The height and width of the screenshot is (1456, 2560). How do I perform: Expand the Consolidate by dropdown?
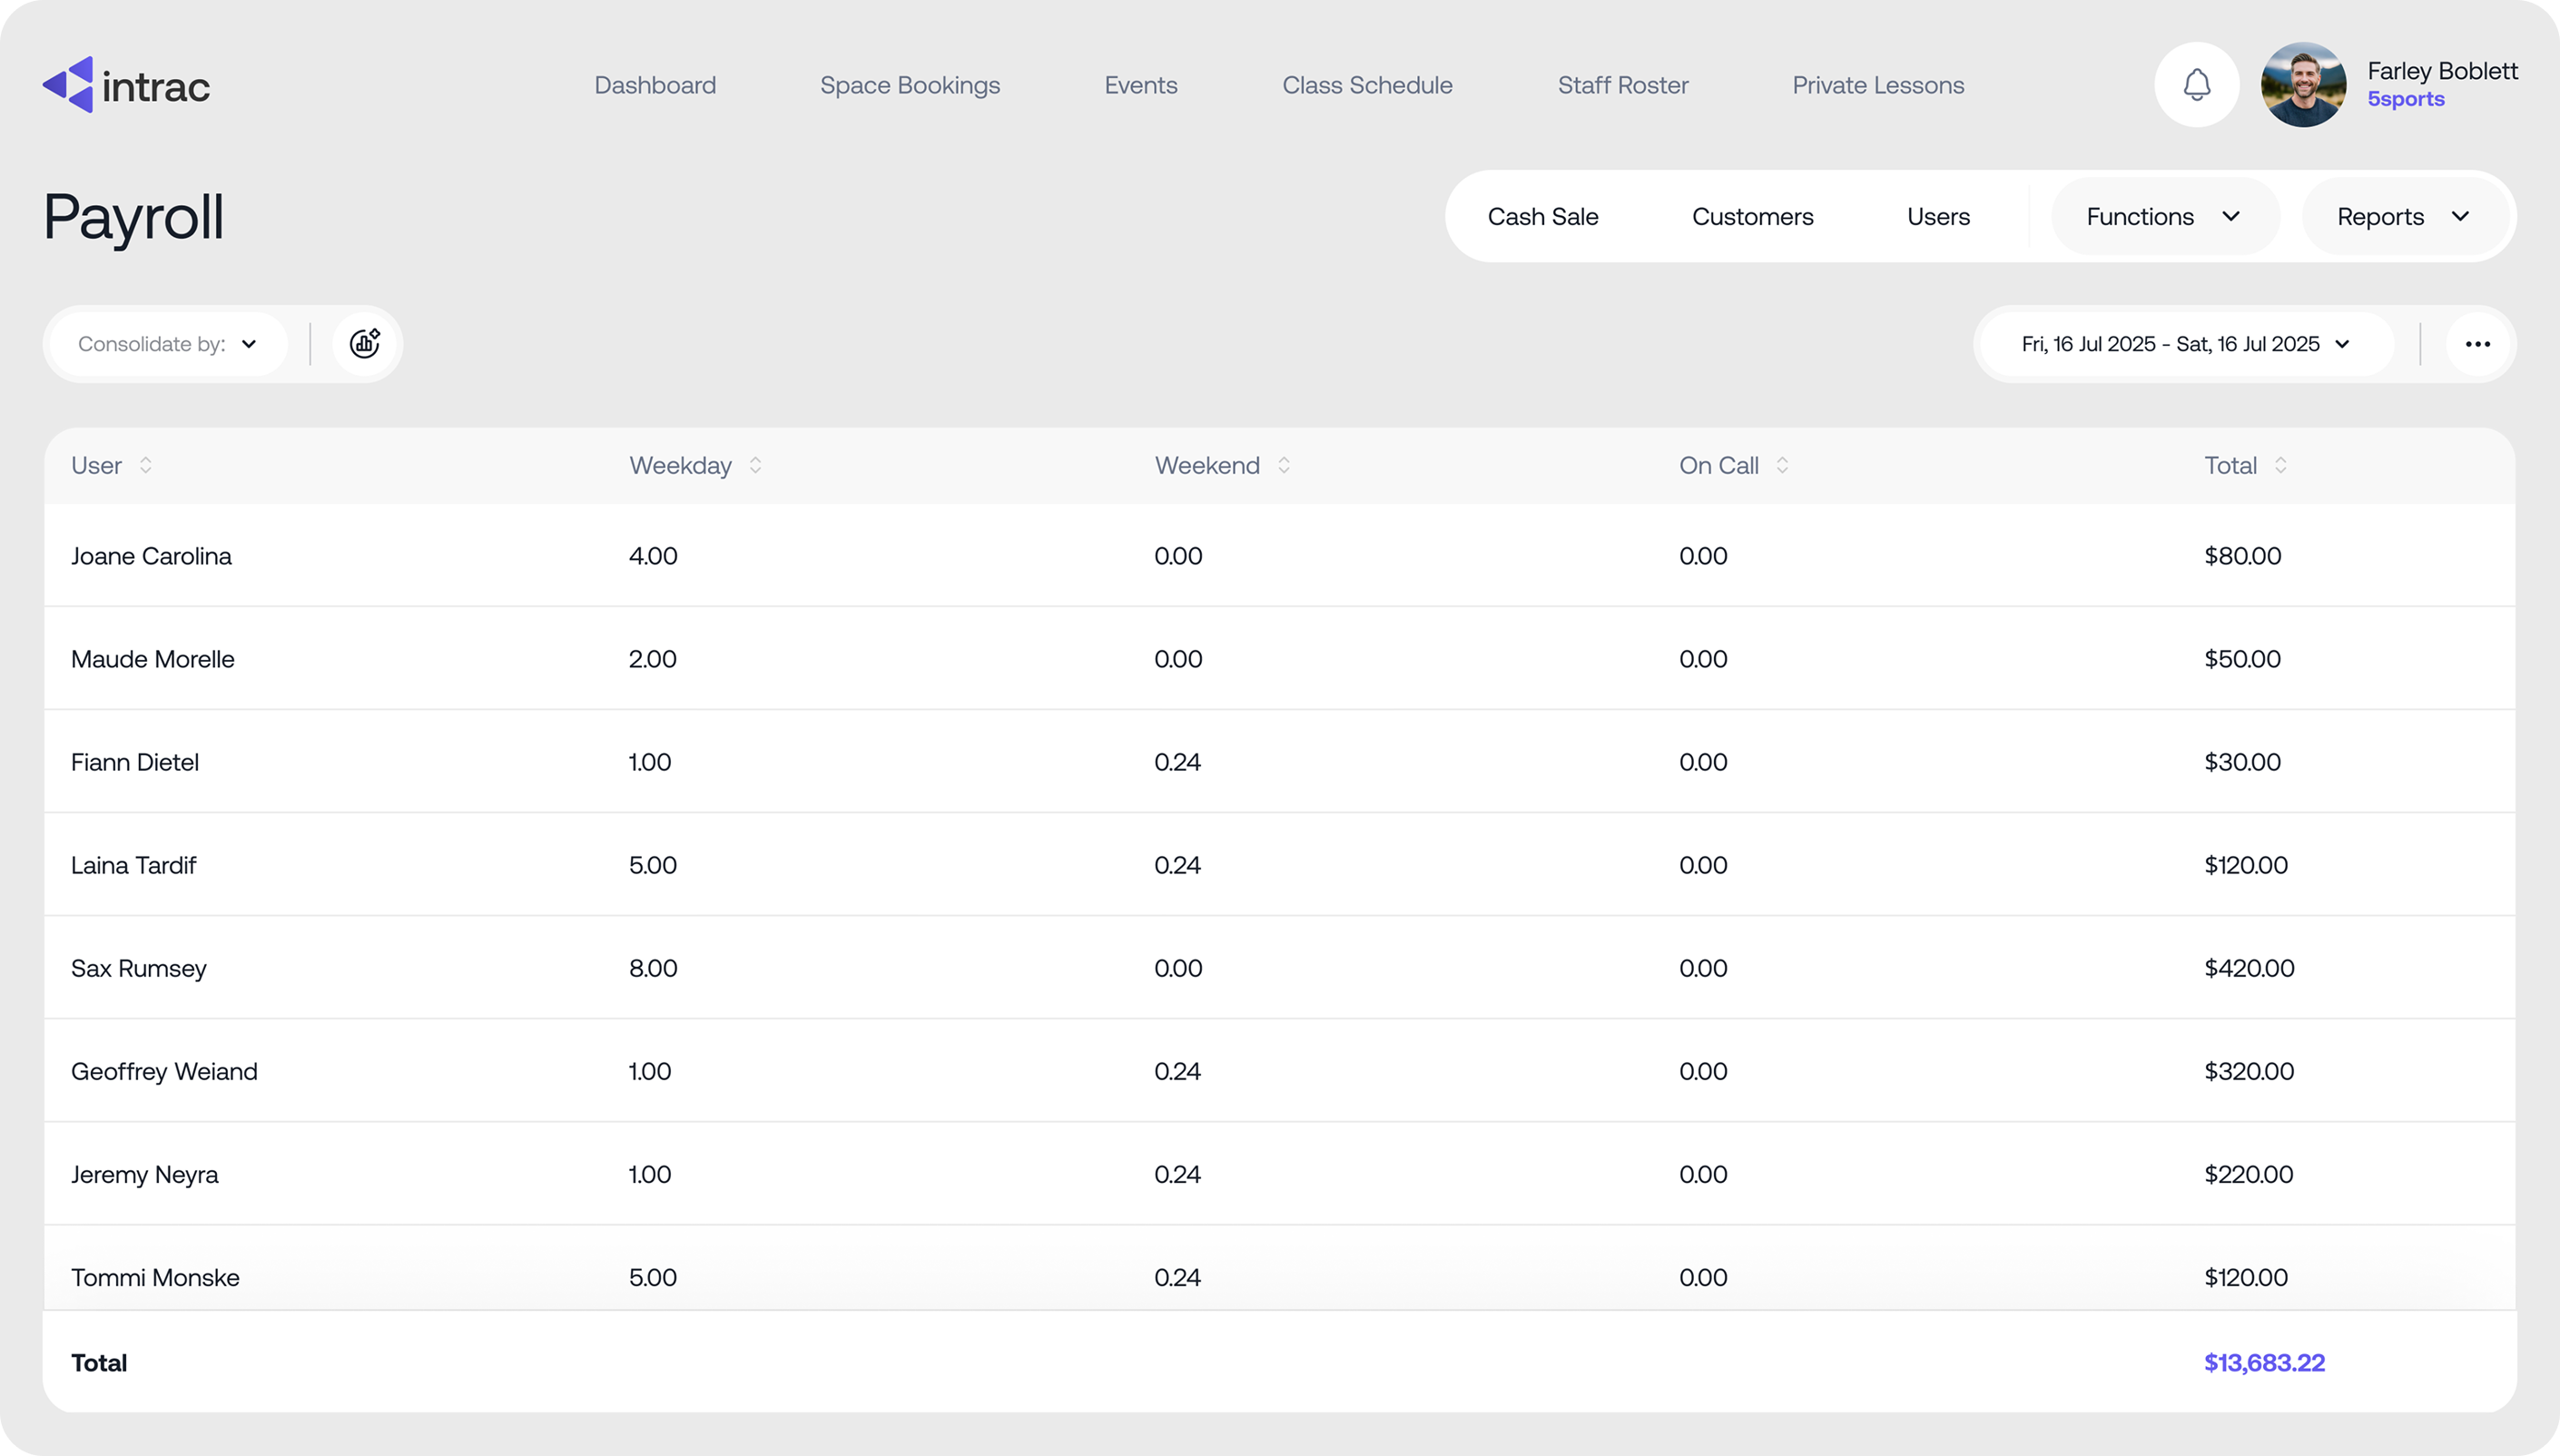(168, 344)
